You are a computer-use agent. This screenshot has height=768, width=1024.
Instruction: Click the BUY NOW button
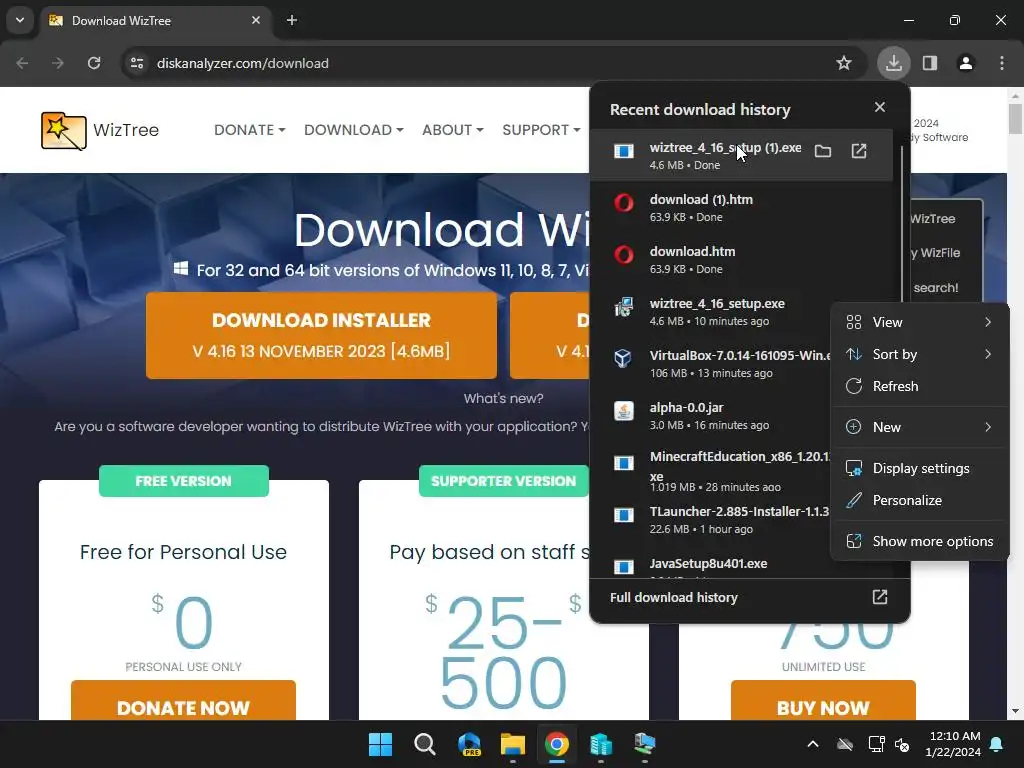coord(823,701)
